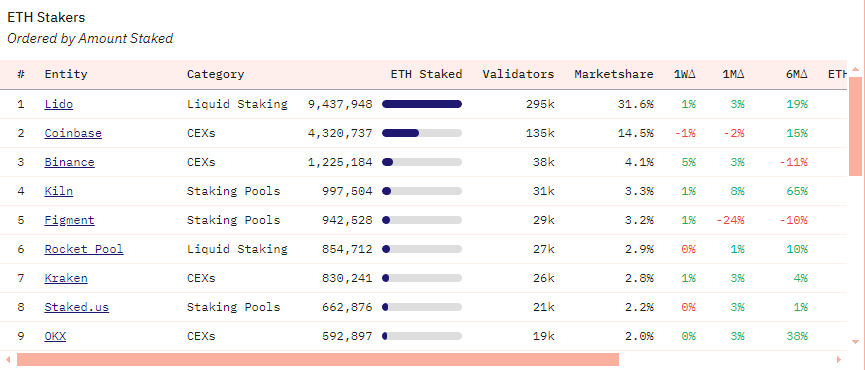
Task: Follow the Binance link
Action: pyautogui.click(x=70, y=162)
